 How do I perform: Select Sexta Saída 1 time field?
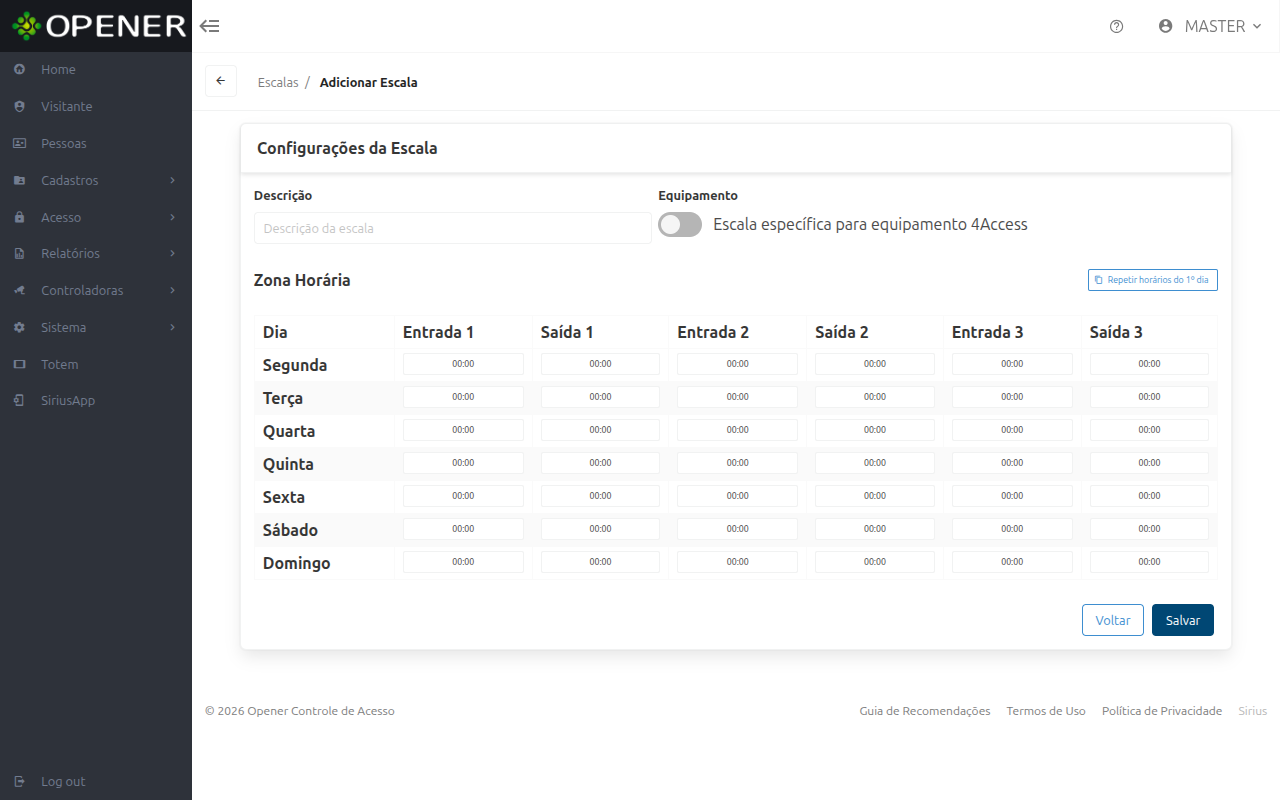pyautogui.click(x=600, y=496)
